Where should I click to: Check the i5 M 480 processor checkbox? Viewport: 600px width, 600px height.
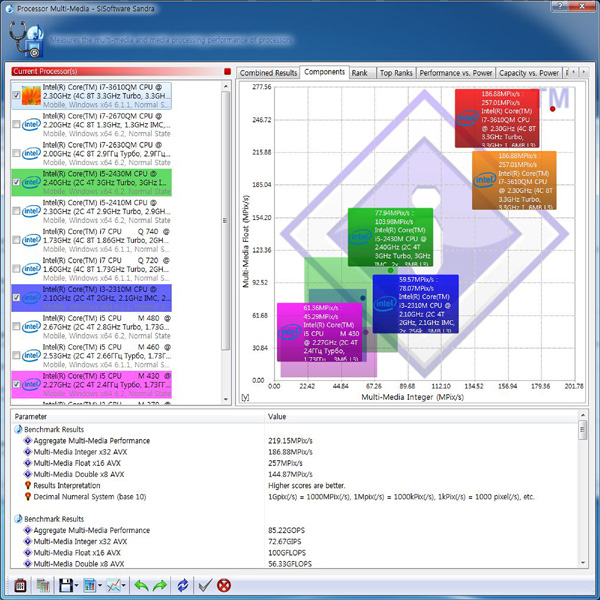coord(16,326)
